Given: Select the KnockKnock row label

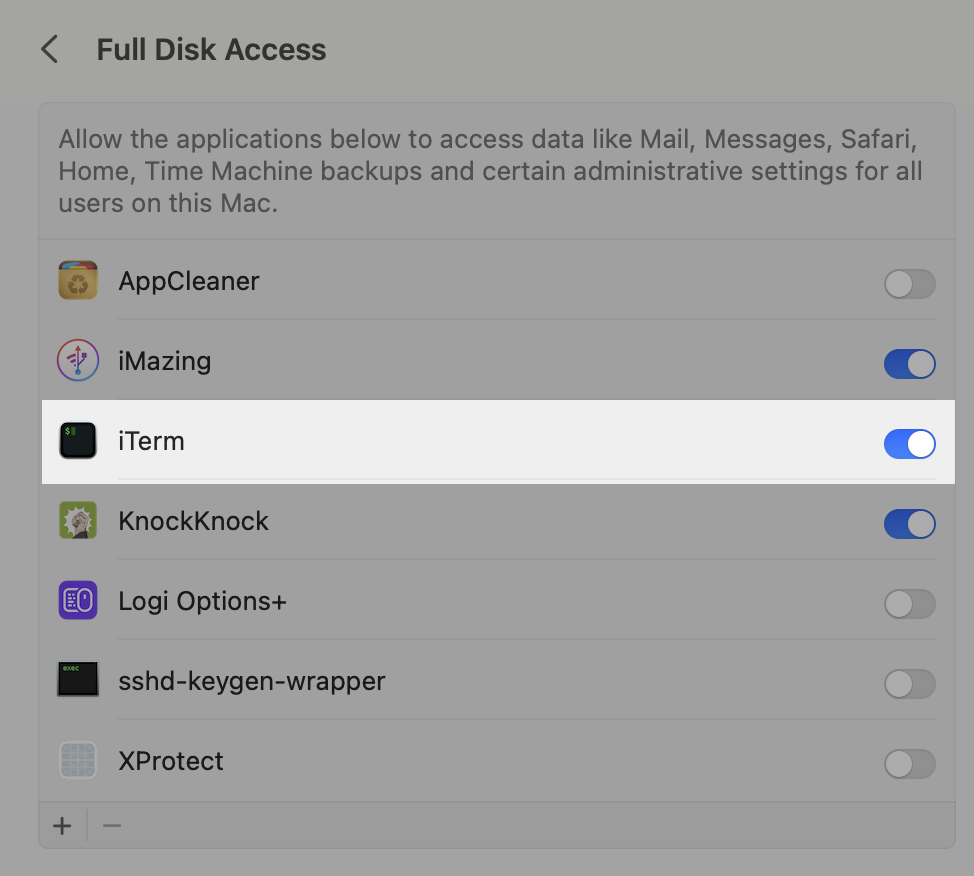Looking at the screenshot, I should pos(194,521).
